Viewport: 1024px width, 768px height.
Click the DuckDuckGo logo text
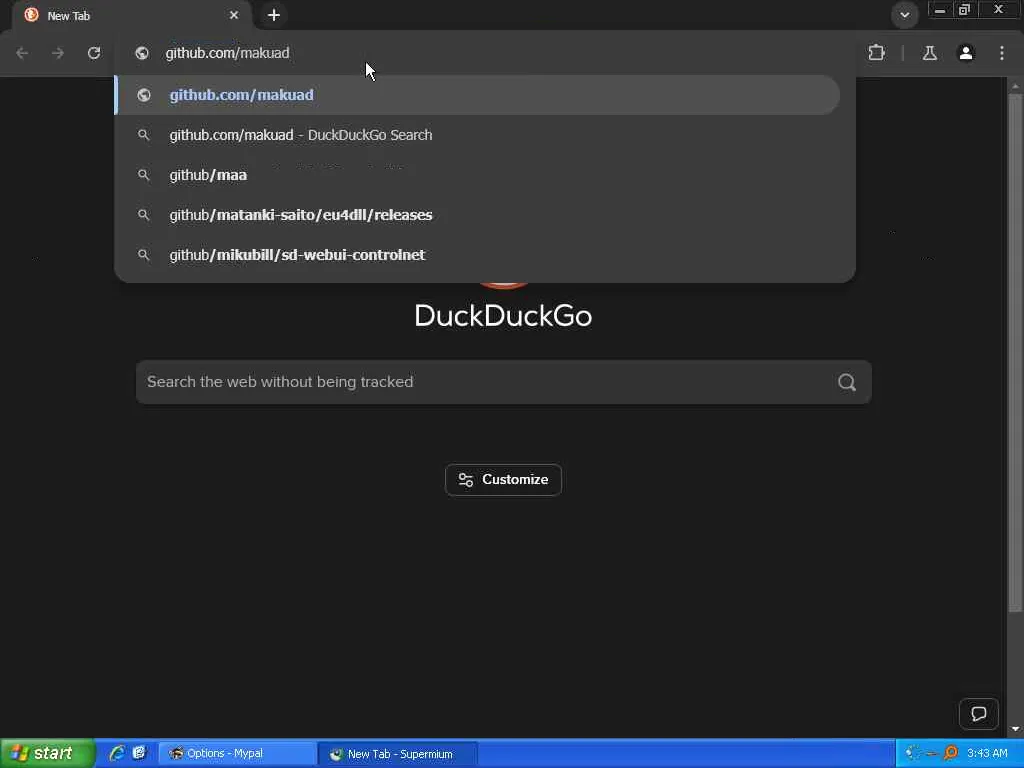[x=504, y=316]
